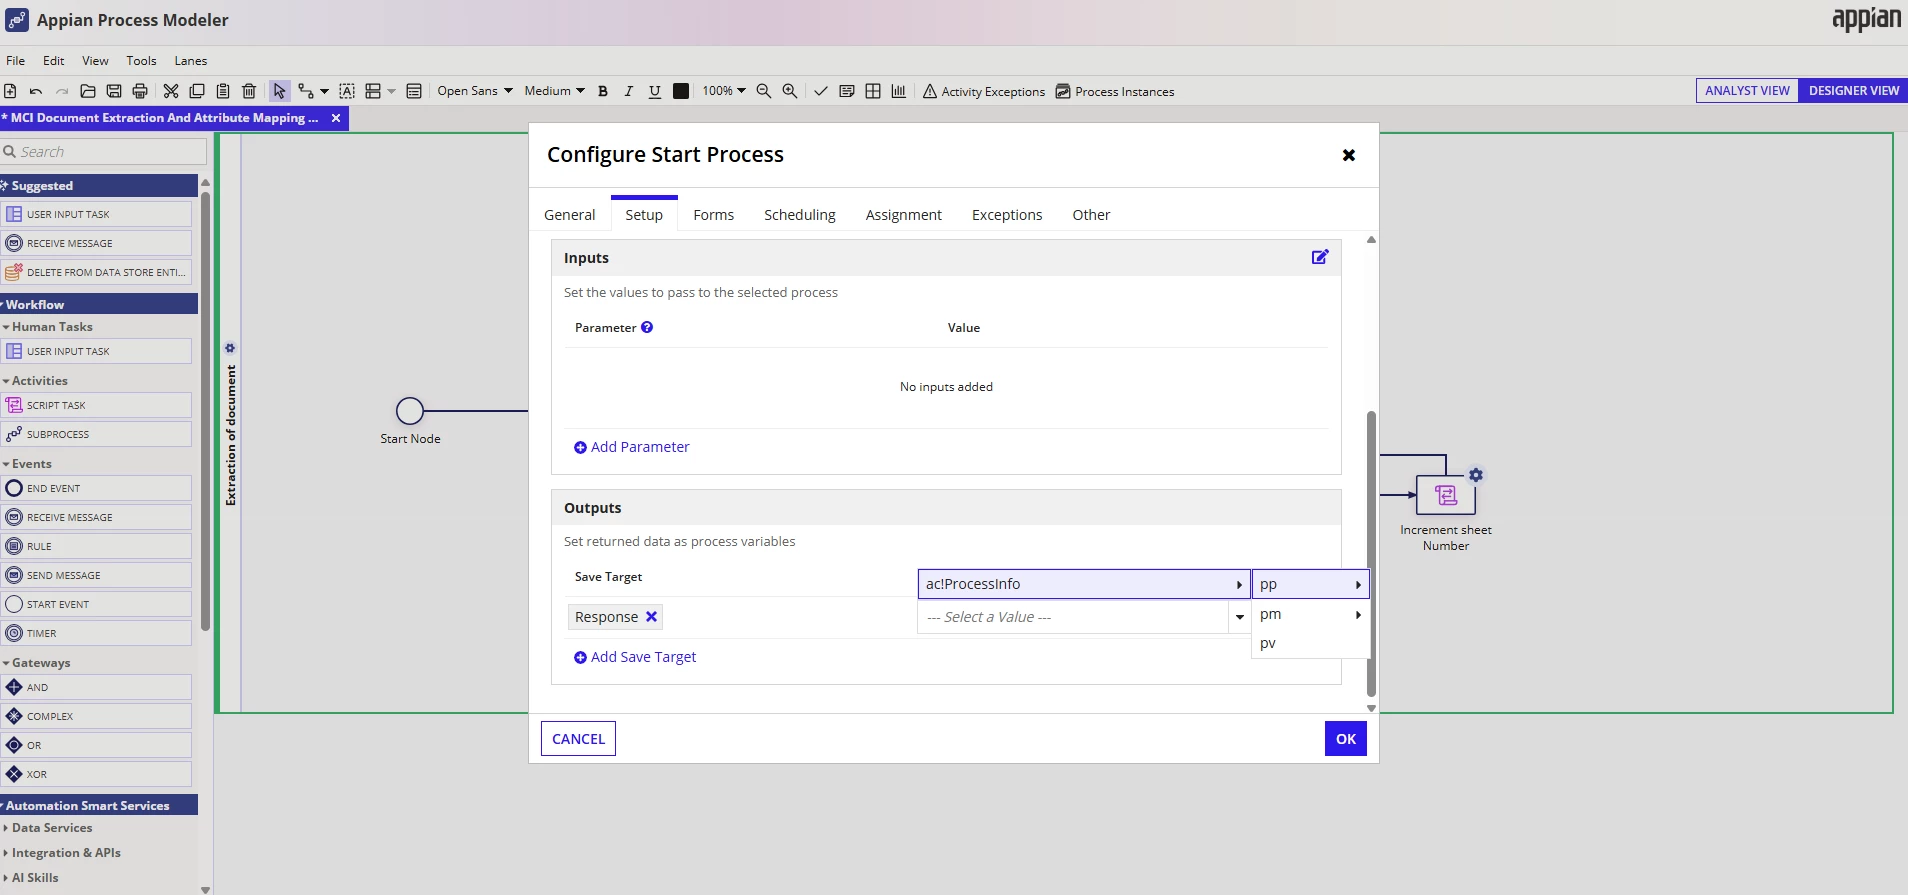1908x895 pixels.
Task: Click the Add Save Target link
Action: point(635,657)
